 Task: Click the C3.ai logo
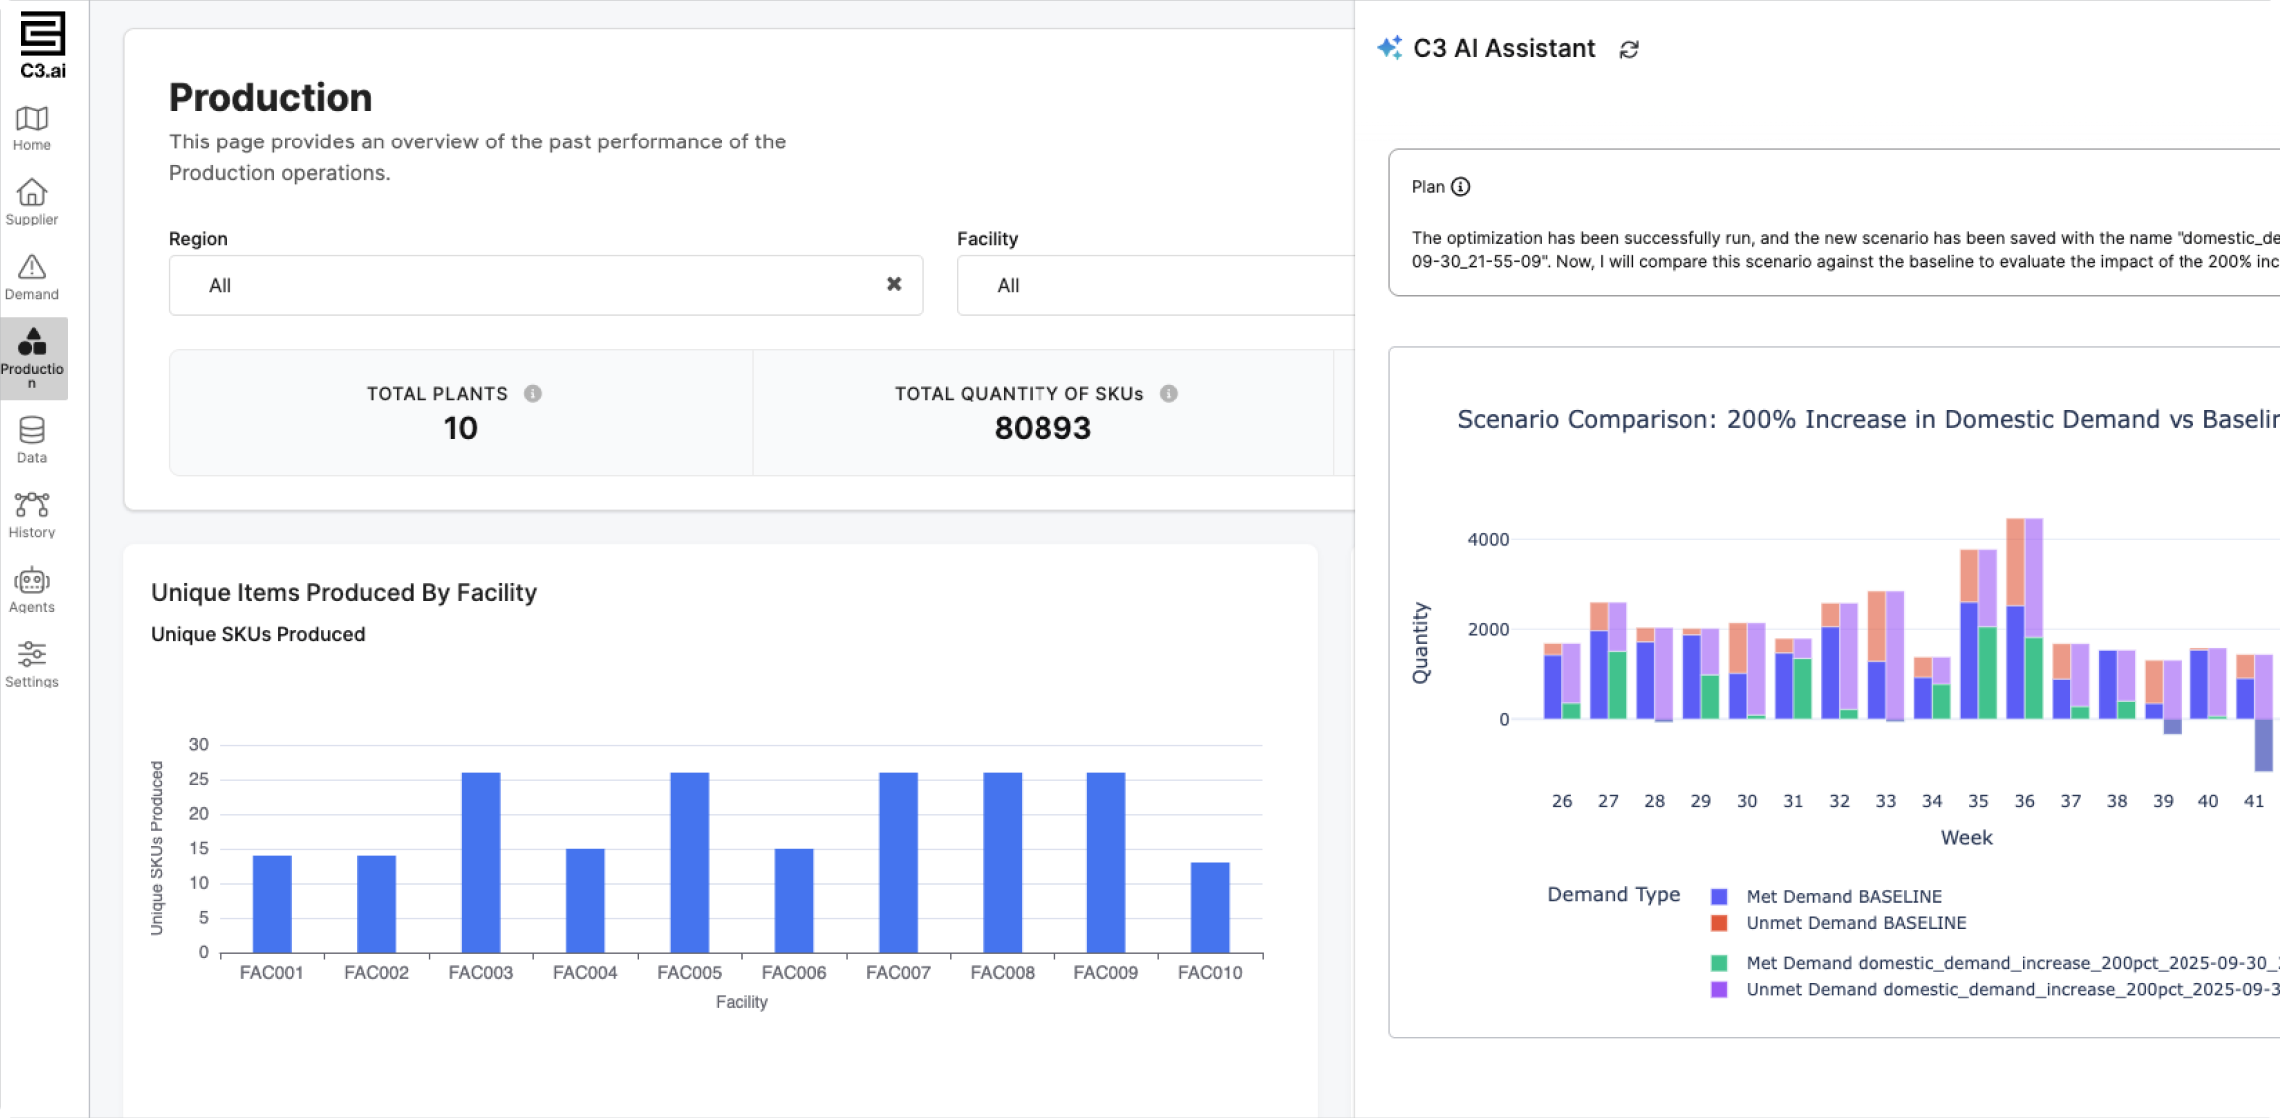[x=42, y=45]
